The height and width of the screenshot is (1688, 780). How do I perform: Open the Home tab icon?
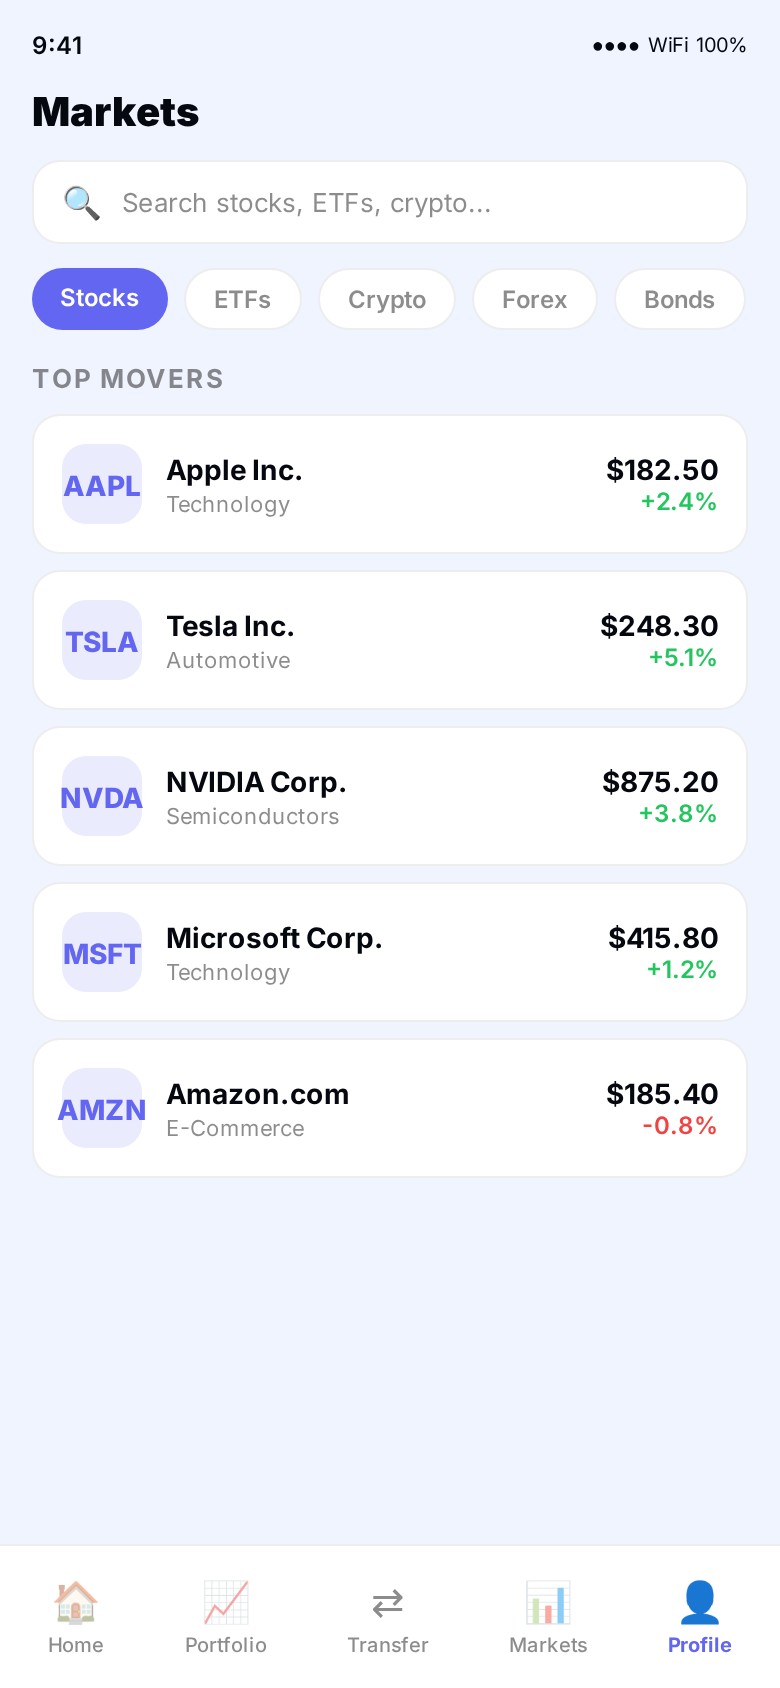click(76, 1602)
